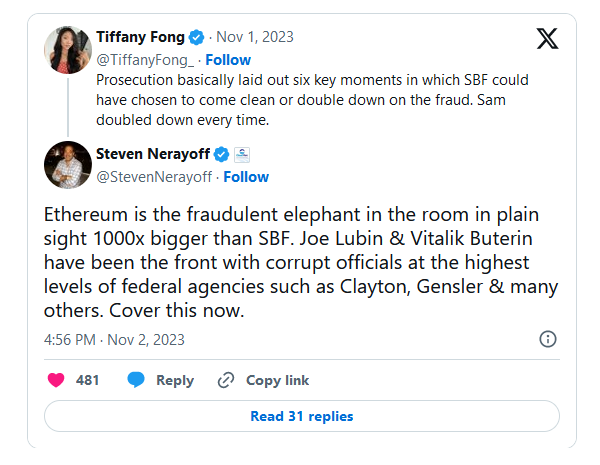This screenshot has height=465, width=600.
Task: Click Steven Nerayoff's verified badge
Action: pyautogui.click(x=222, y=154)
